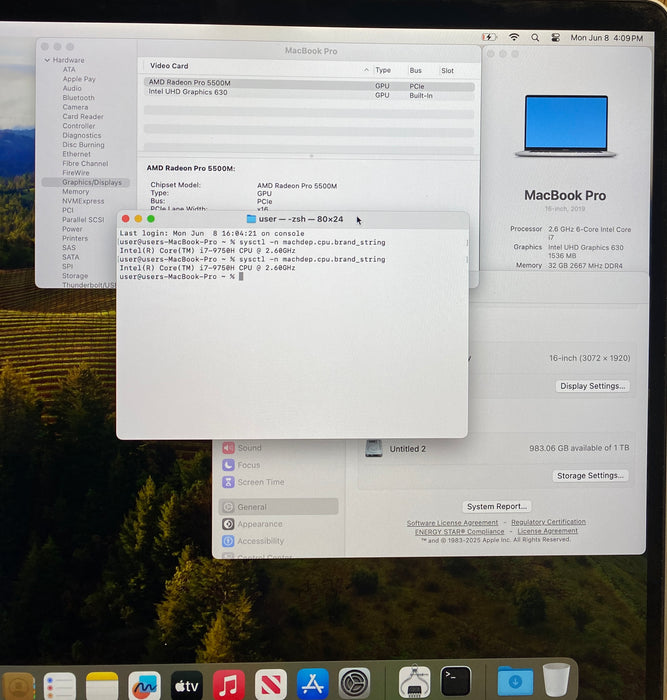Click Focus moon icon in Settings sidebar

[228, 465]
